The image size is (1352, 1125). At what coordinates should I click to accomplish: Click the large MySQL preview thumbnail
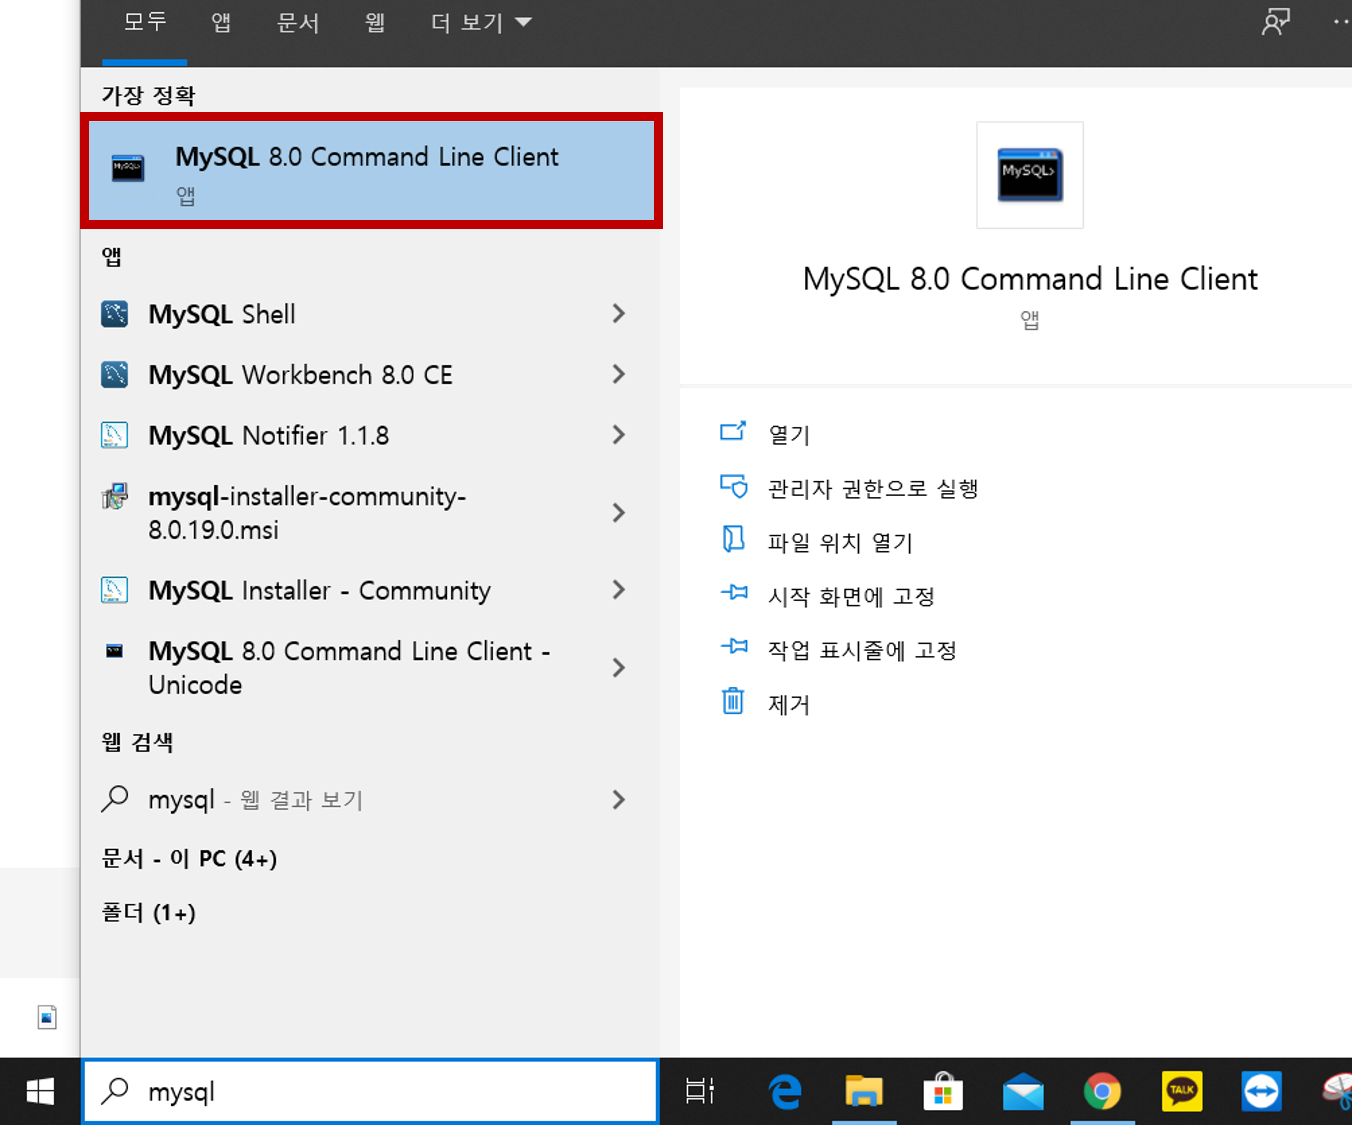(x=1030, y=175)
